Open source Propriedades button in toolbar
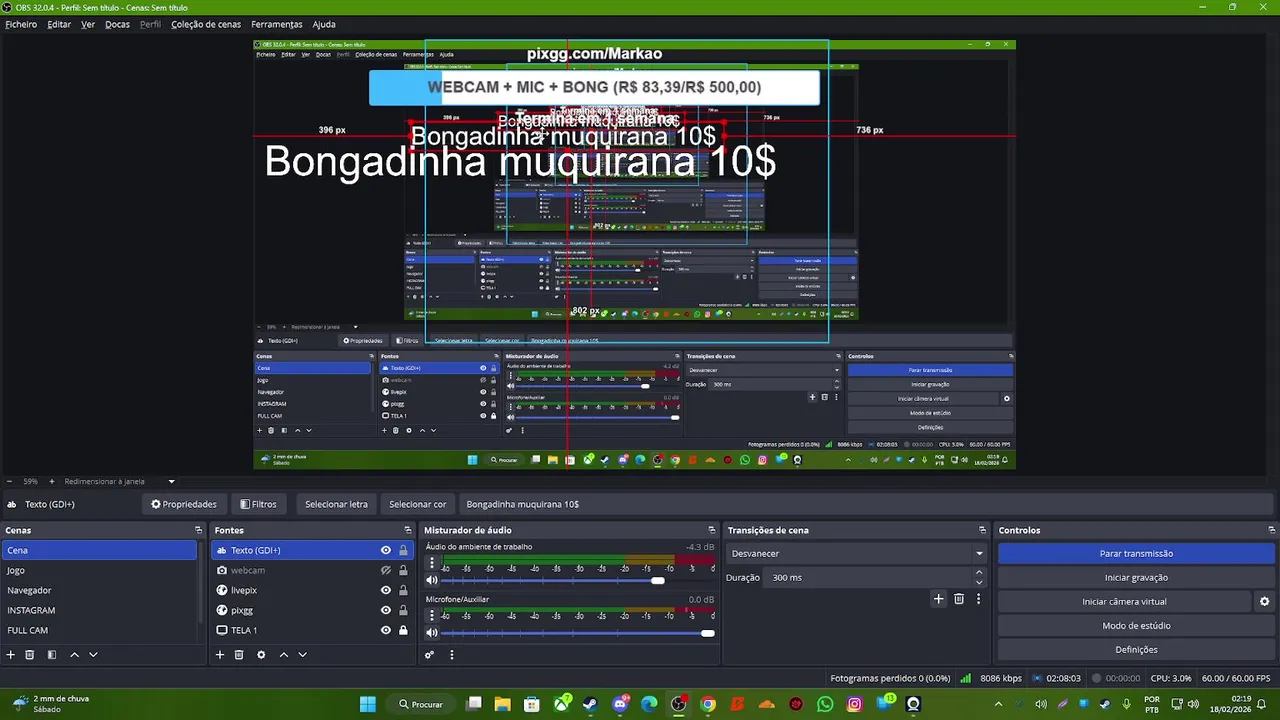This screenshot has height=720, width=1280. tap(183, 504)
